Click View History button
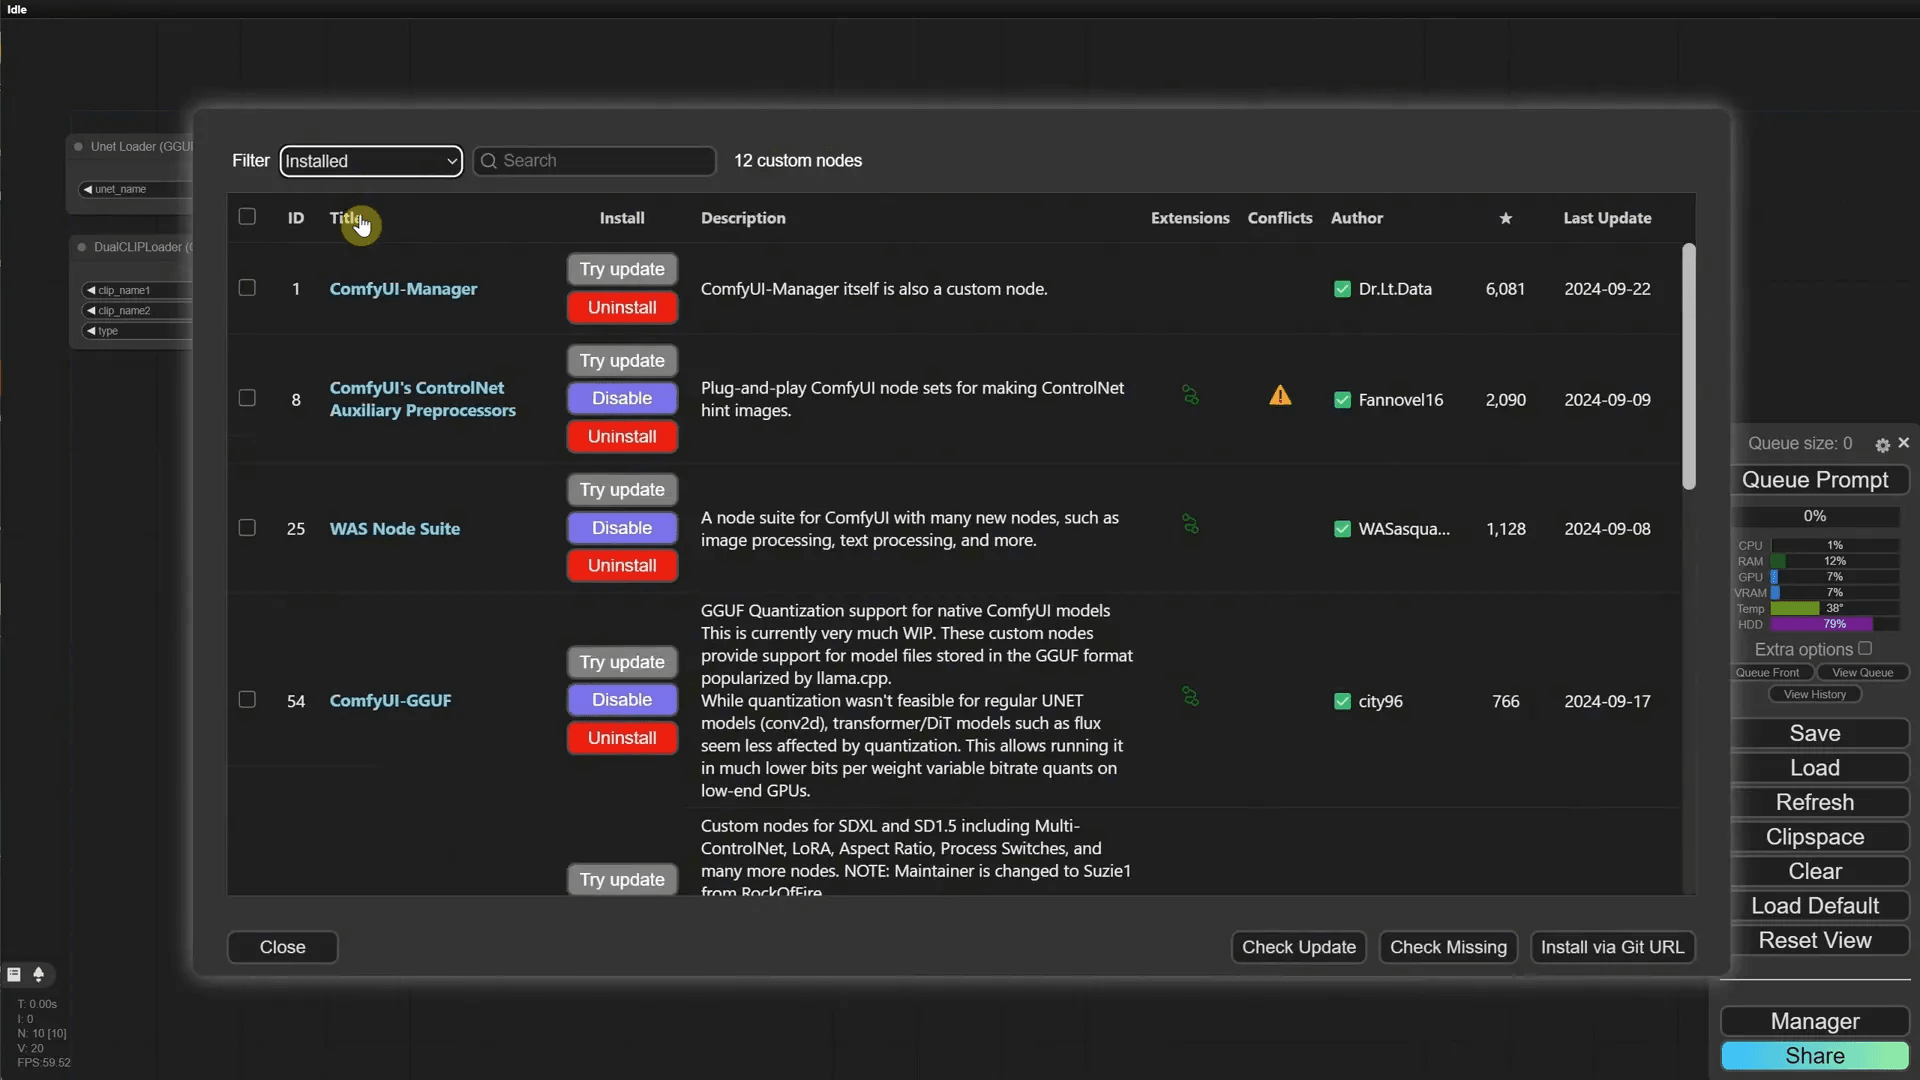The image size is (1920, 1080). (1814, 694)
